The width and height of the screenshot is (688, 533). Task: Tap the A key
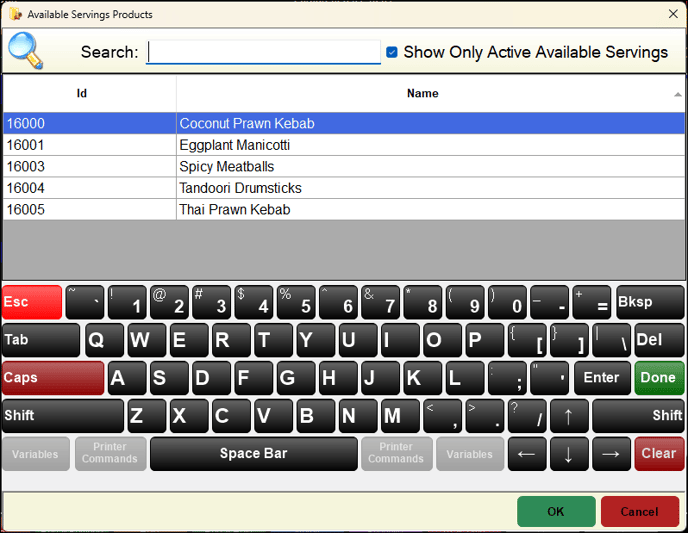point(127,378)
